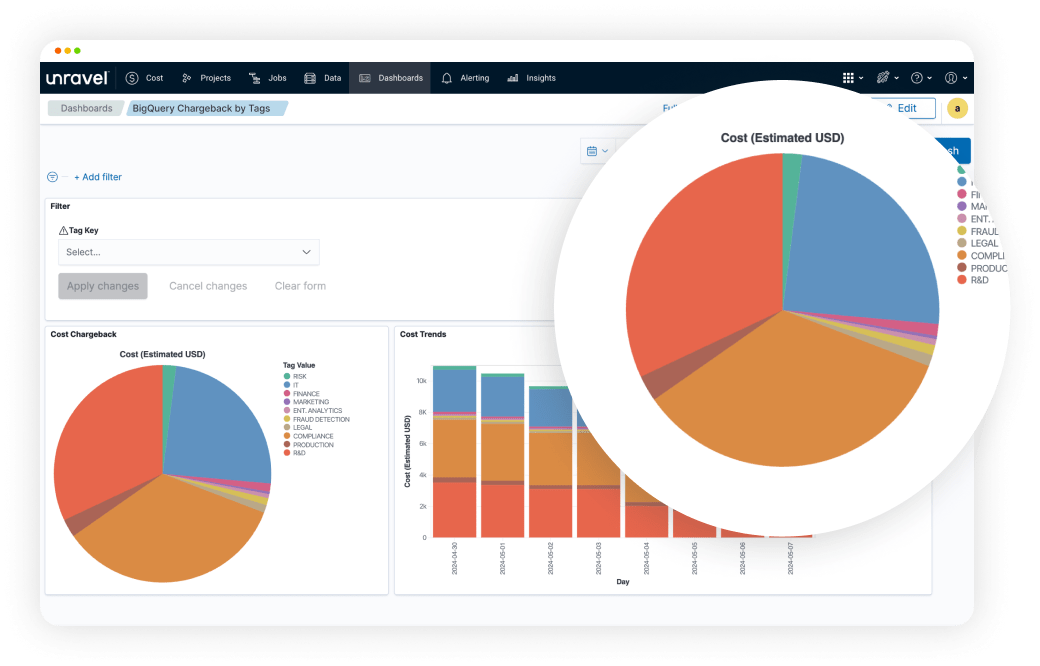1040x666 pixels.
Task: Click the yellow user avatar badge
Action: [957, 109]
